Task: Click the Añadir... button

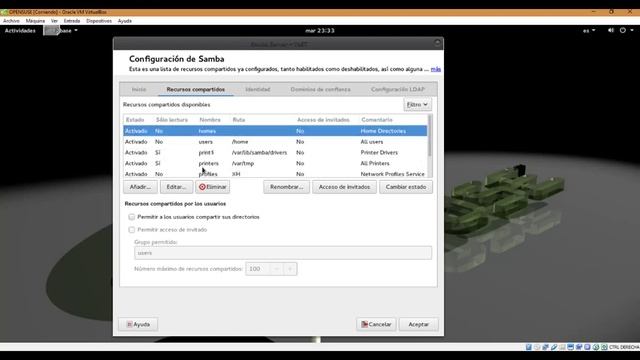Action: pos(140,187)
